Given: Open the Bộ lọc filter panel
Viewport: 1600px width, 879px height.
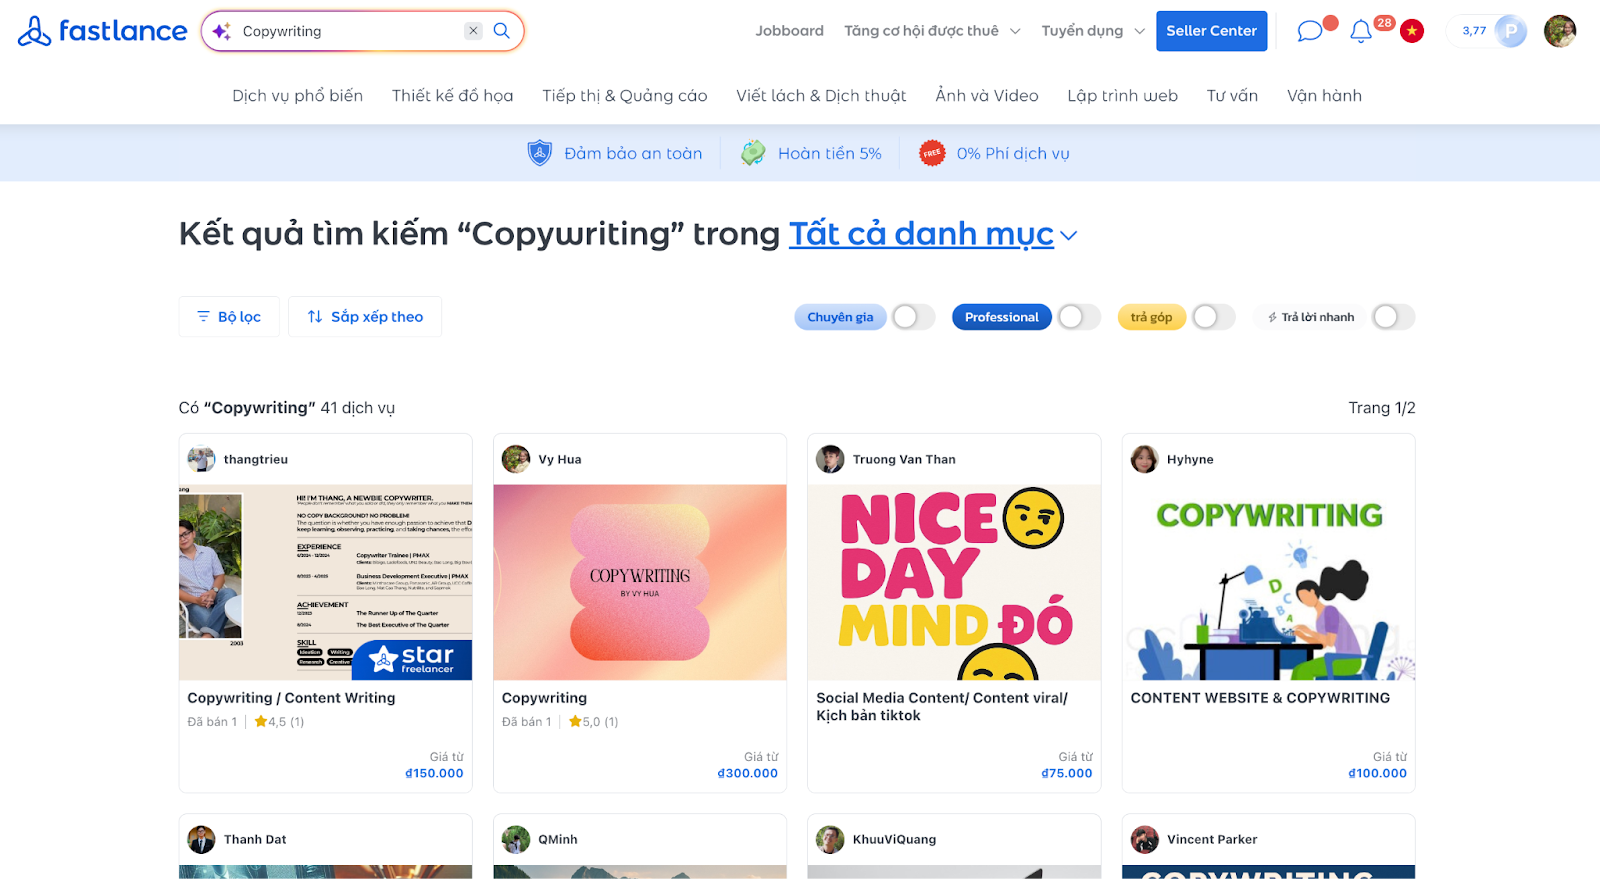Looking at the screenshot, I should click(x=229, y=317).
